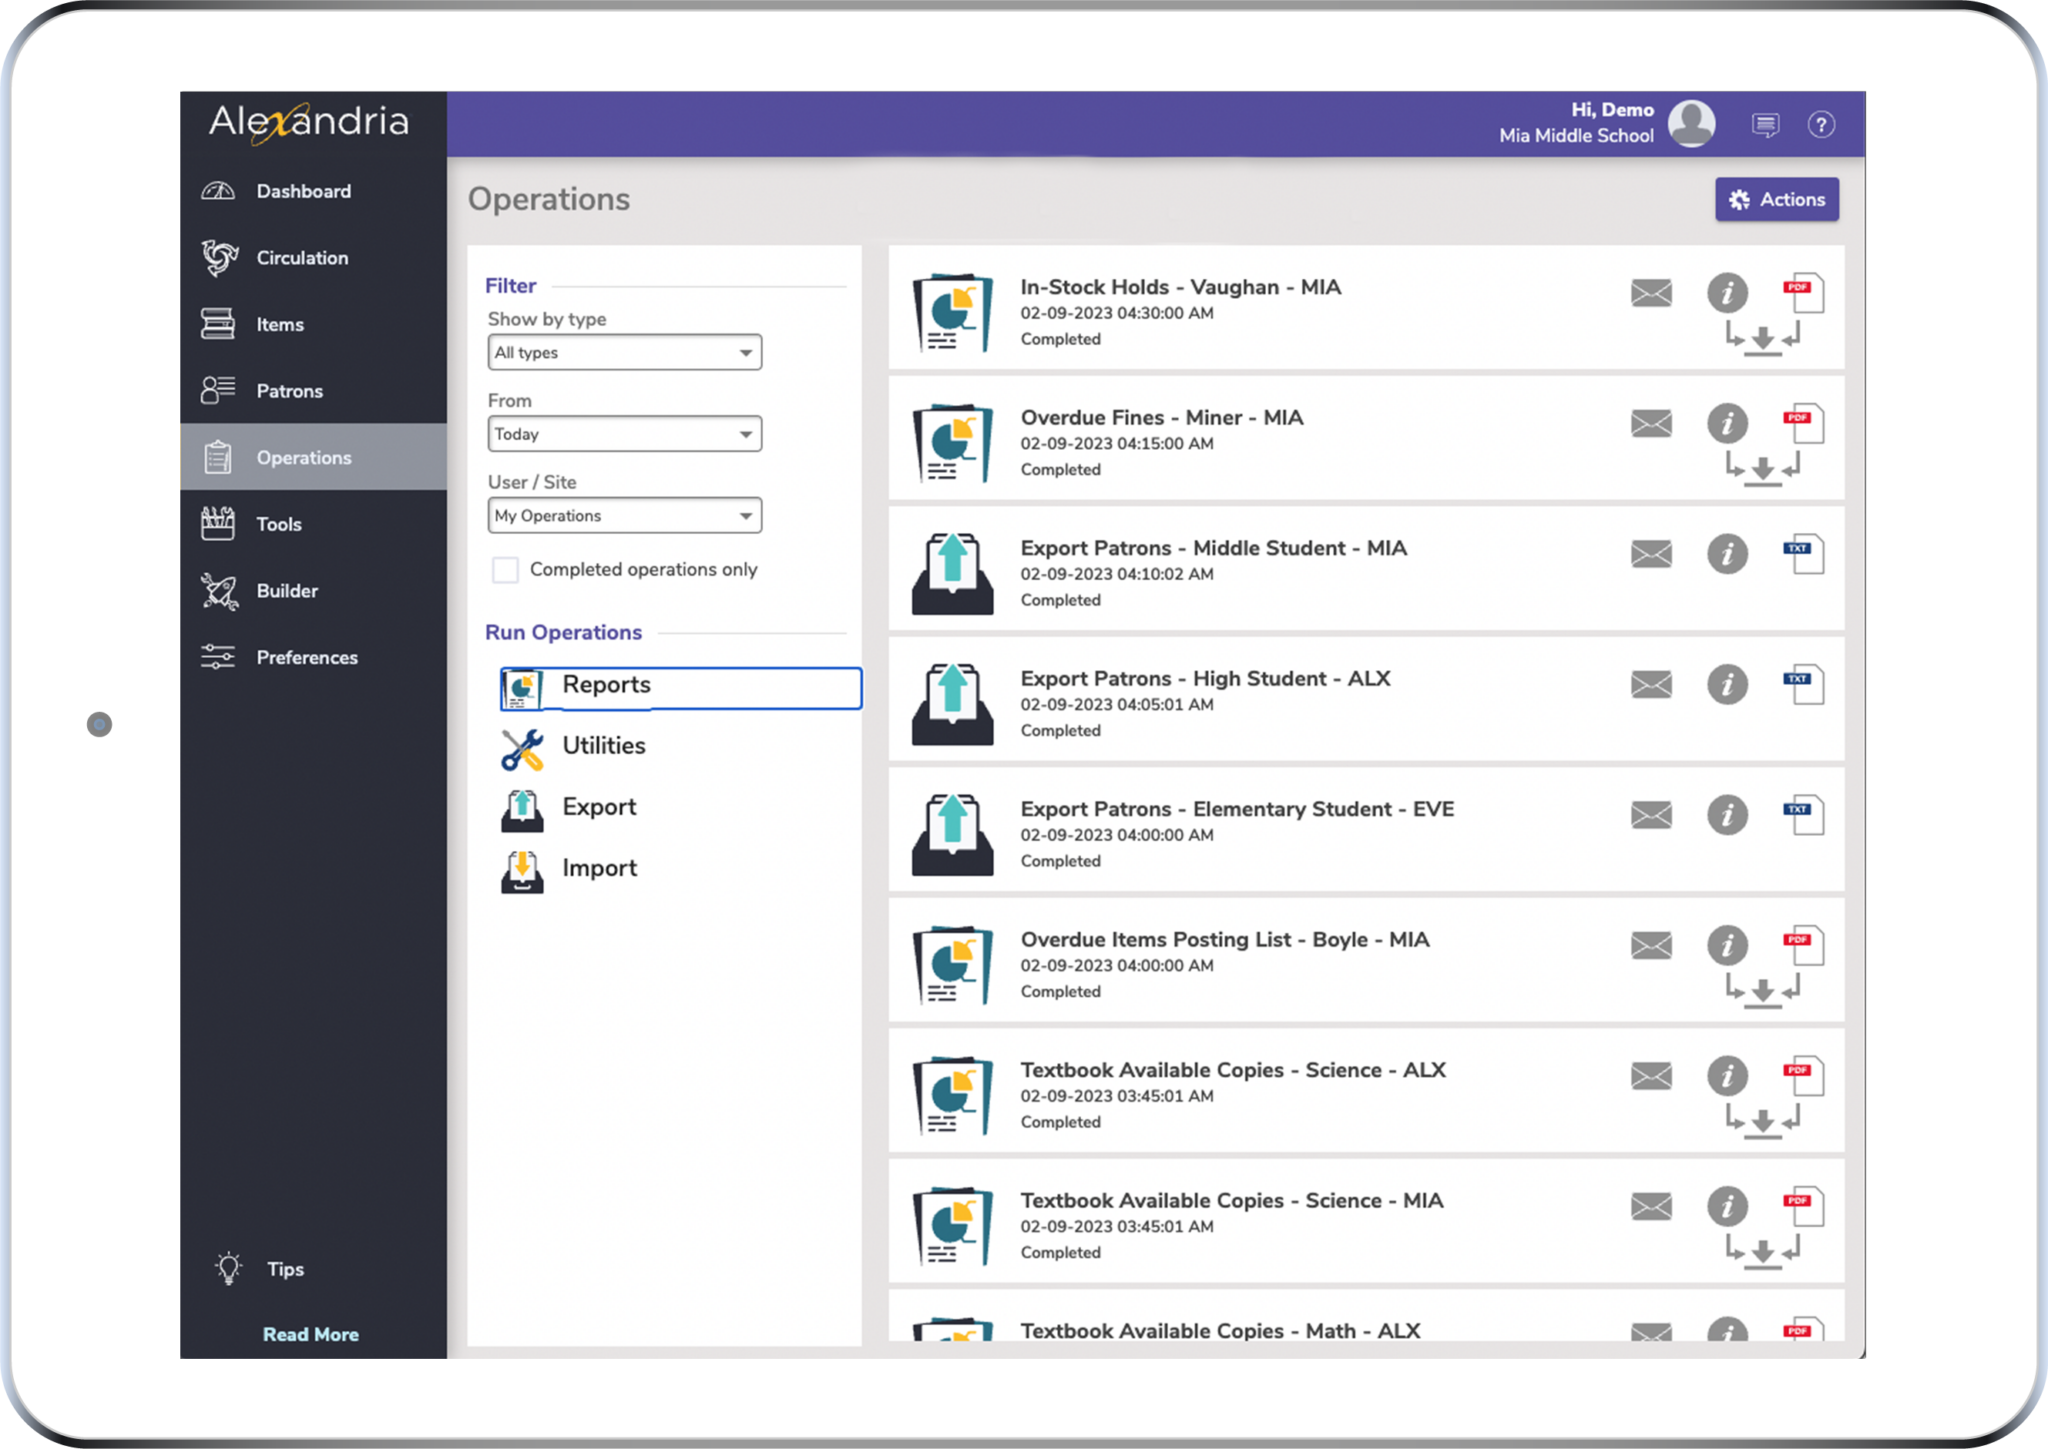Click the Read More link
Viewport: 2048px width, 1449px height.
(310, 1334)
